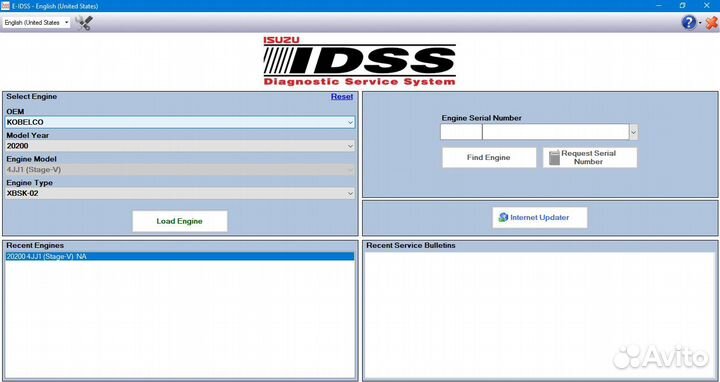The height and width of the screenshot is (382, 720).
Task: Click the Find Engine button
Action: click(489, 157)
